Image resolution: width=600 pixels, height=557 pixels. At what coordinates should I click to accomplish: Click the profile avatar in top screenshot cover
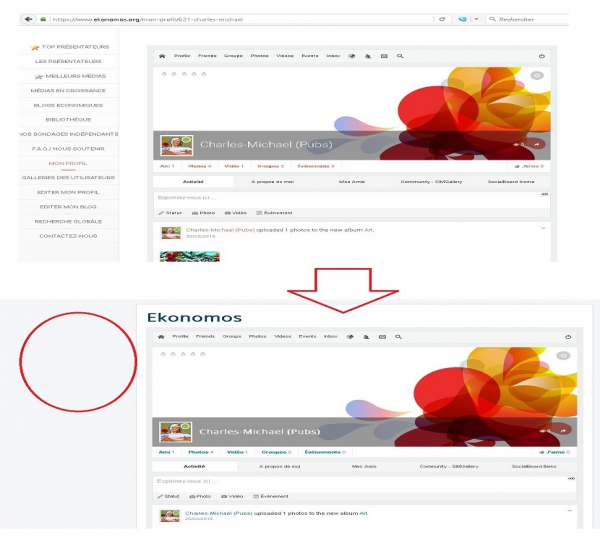coord(176,145)
